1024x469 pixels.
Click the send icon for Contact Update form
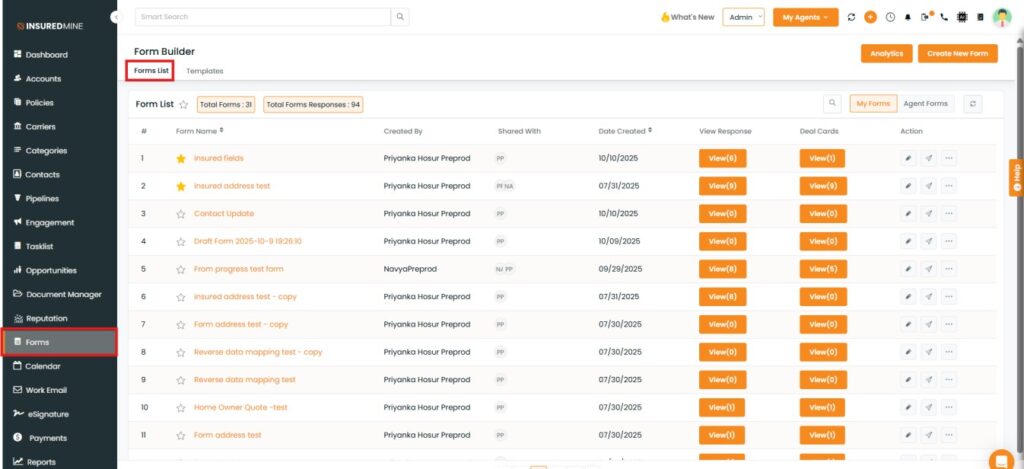pos(928,213)
